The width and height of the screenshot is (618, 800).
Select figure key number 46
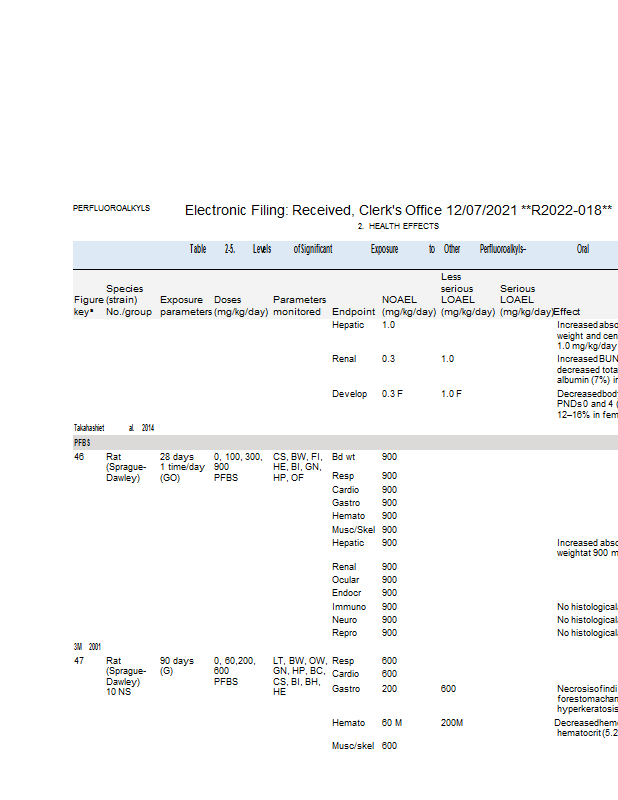[x=79, y=456]
